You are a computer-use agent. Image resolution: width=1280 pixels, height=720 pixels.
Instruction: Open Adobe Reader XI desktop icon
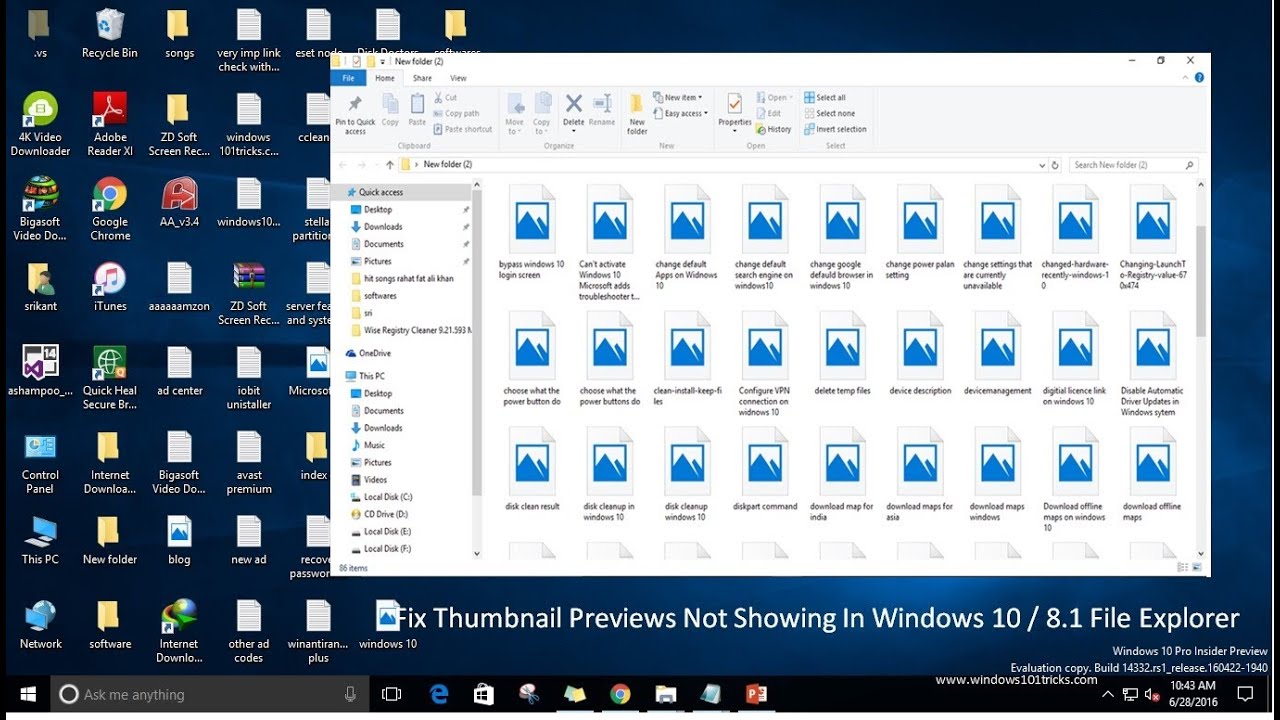[110, 125]
